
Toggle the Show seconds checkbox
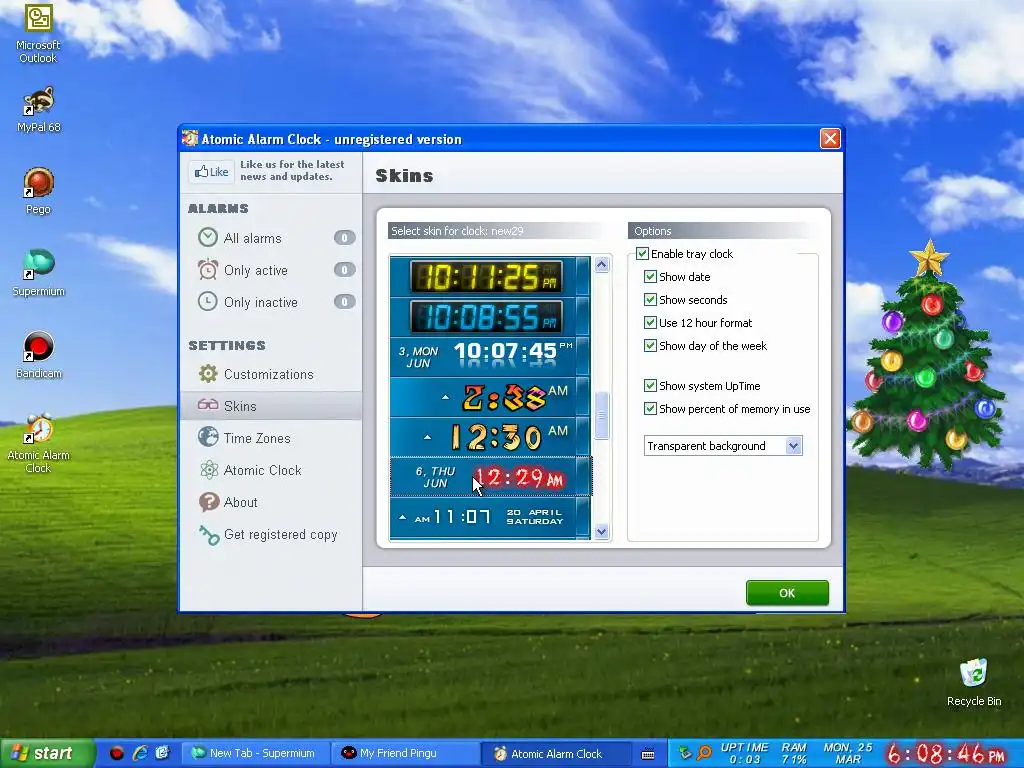[x=650, y=299]
